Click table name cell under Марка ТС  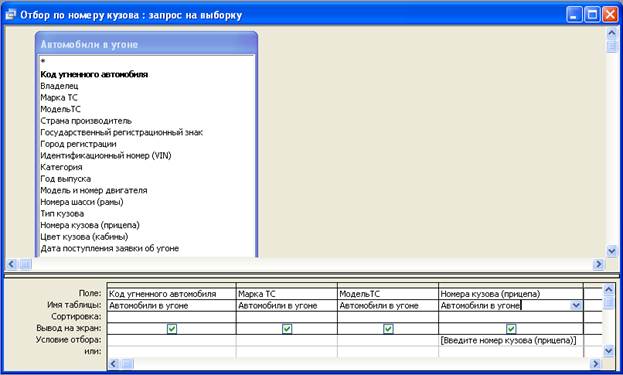tap(286, 305)
